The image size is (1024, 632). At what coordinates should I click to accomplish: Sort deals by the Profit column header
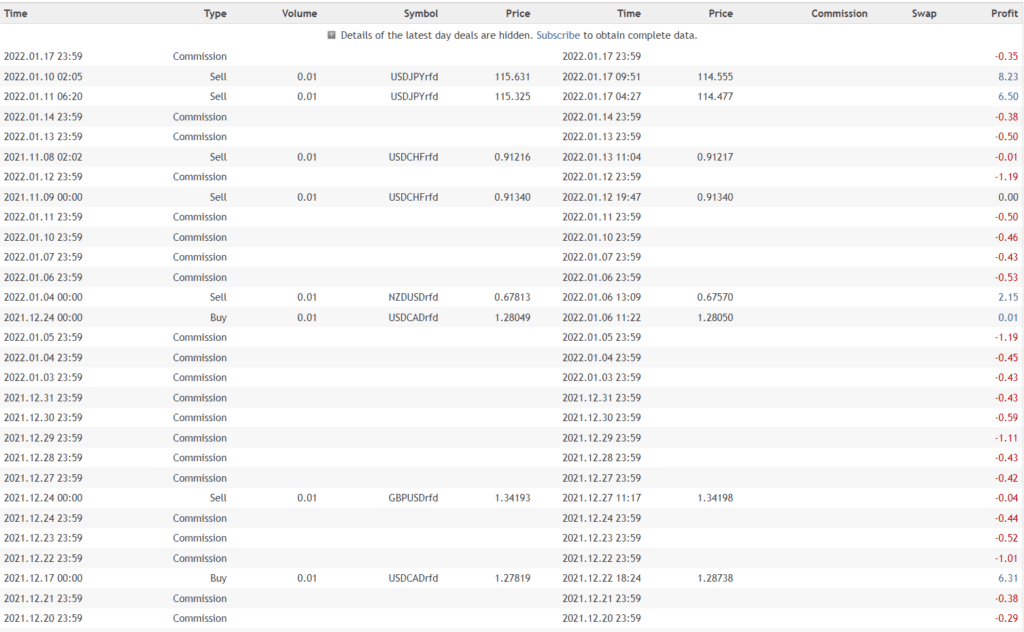[1004, 14]
